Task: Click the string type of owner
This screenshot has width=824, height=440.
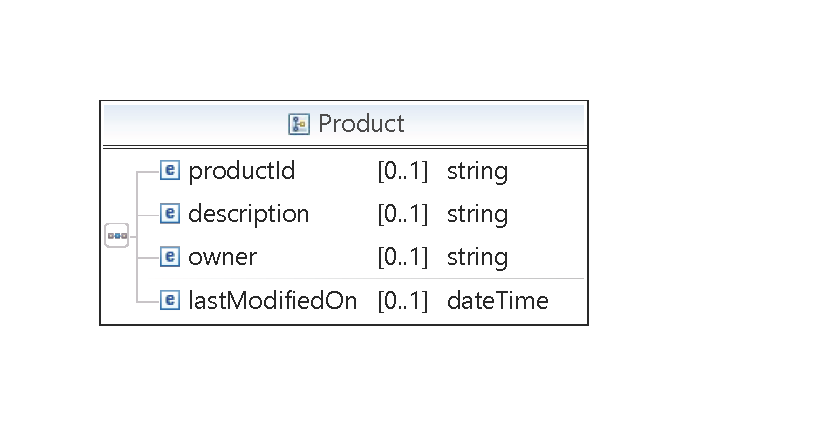Action: (x=477, y=259)
